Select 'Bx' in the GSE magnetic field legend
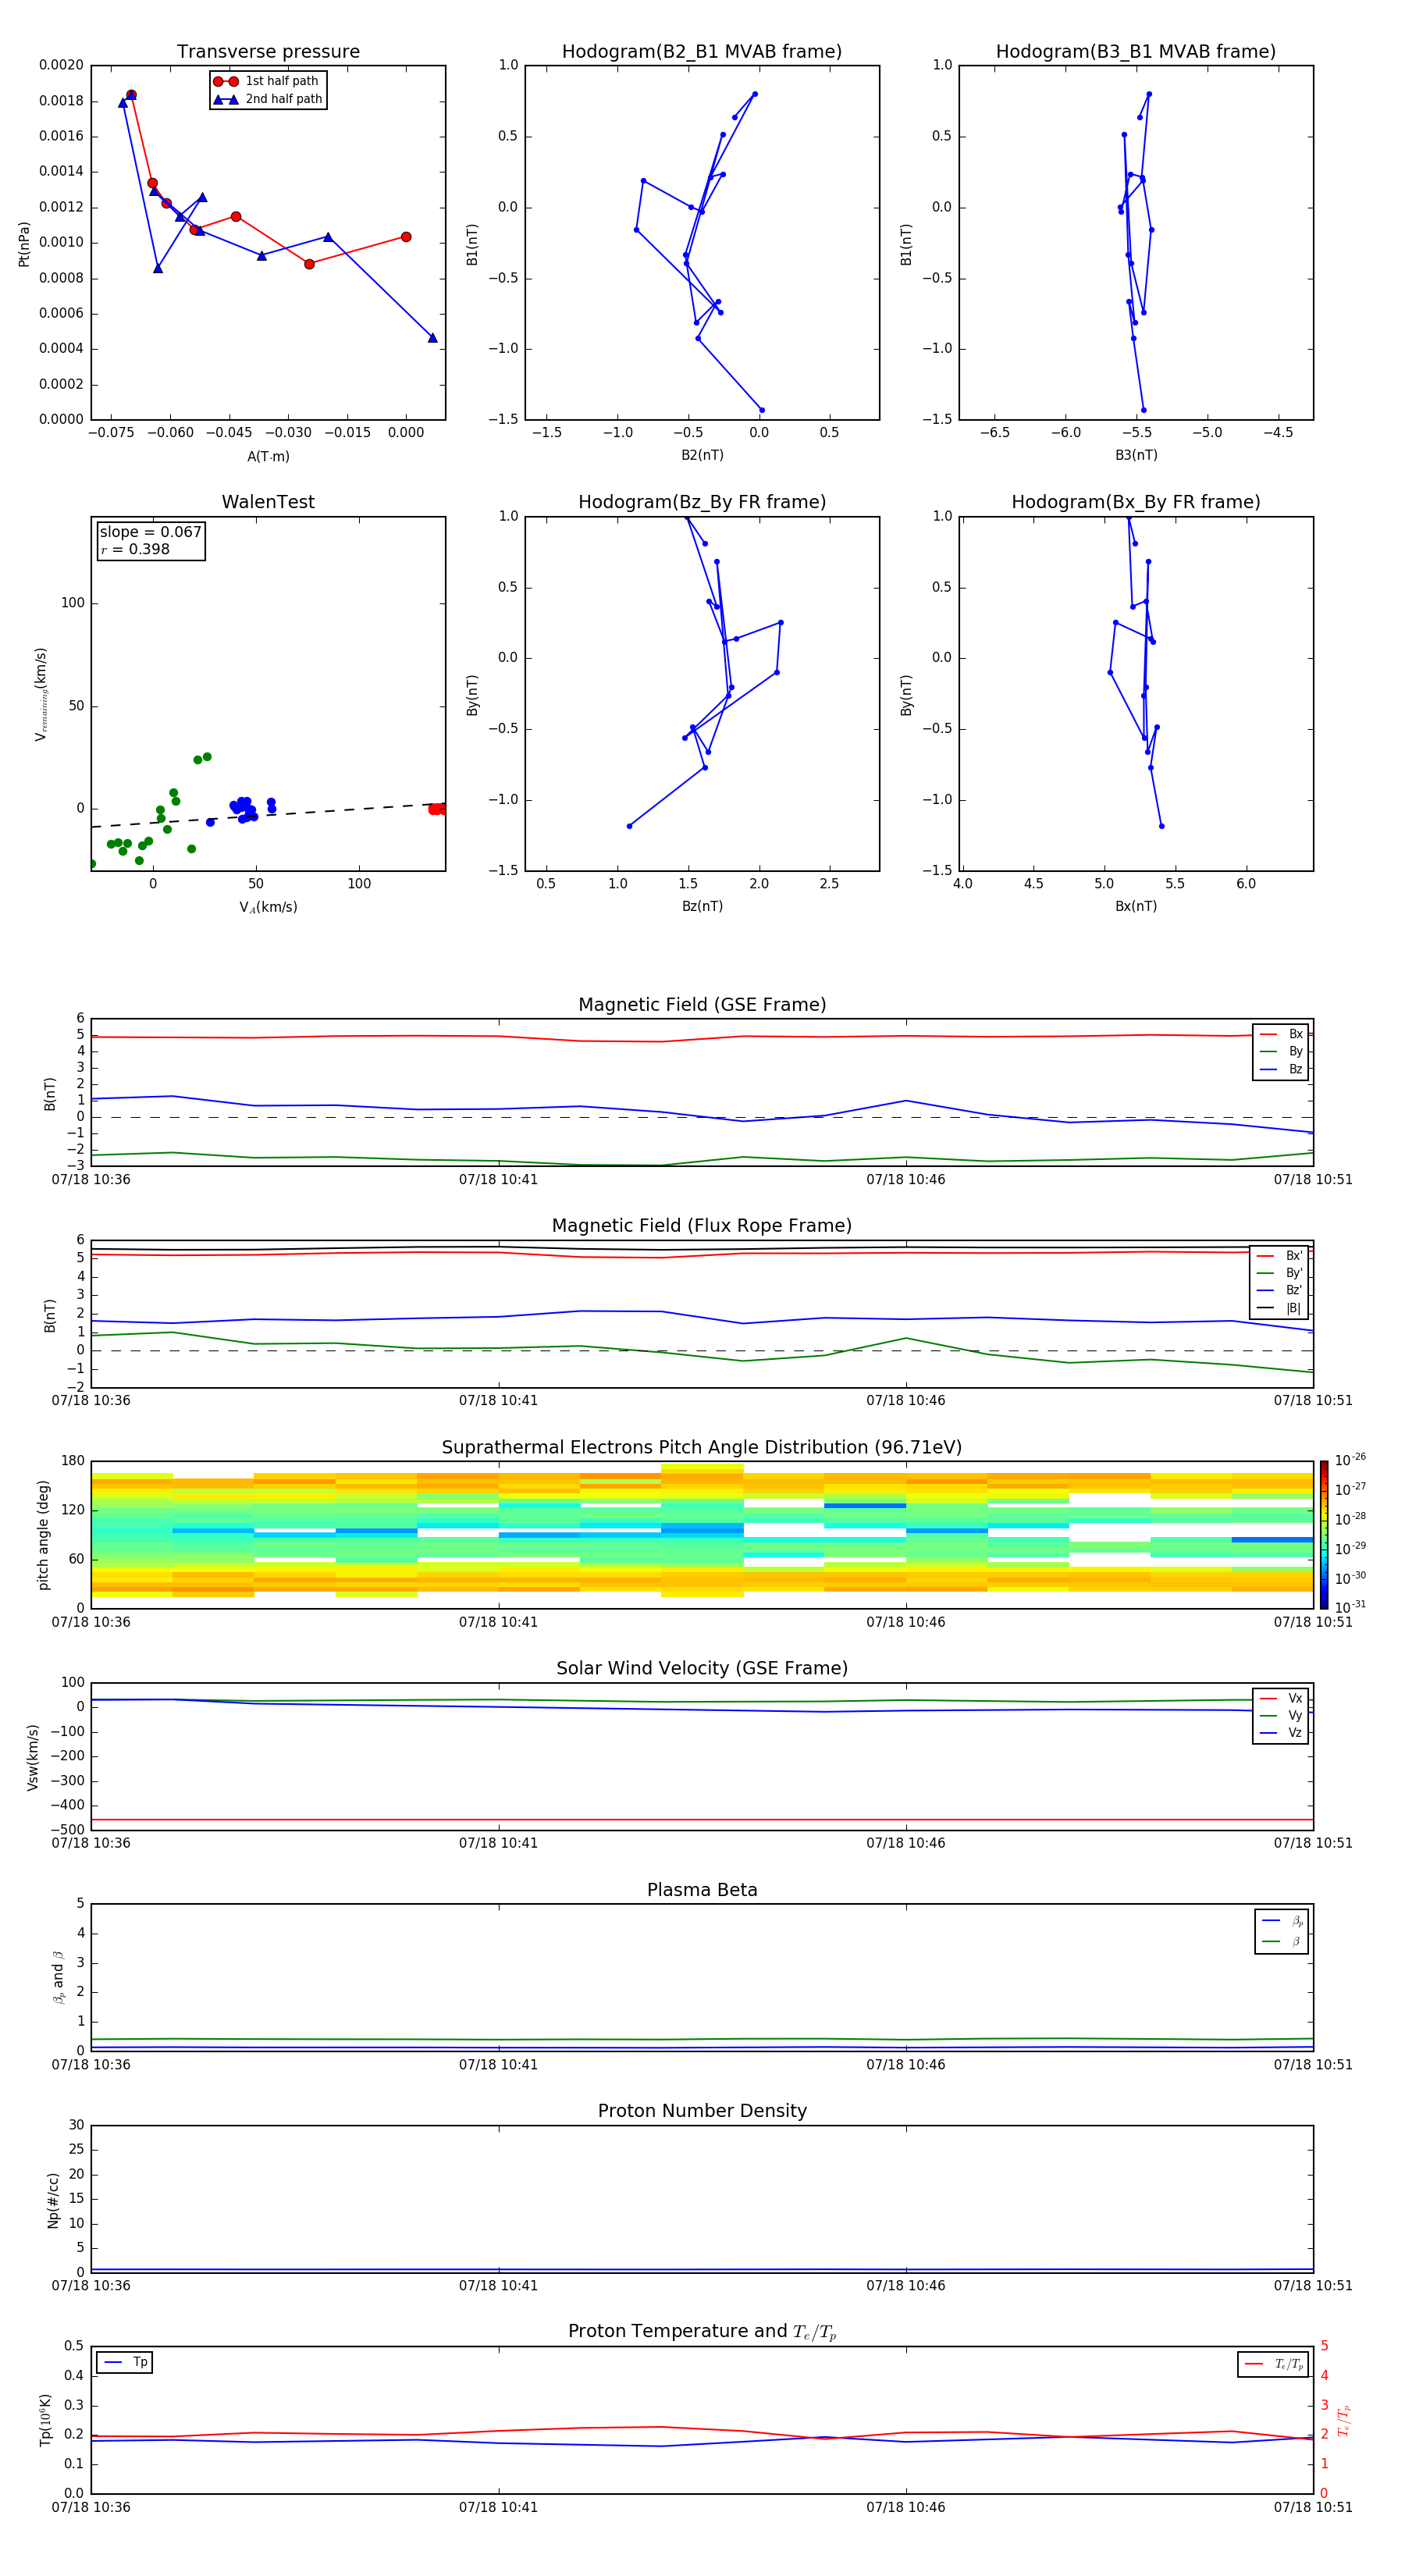This screenshot has height=2576, width=1405. [1281, 1034]
